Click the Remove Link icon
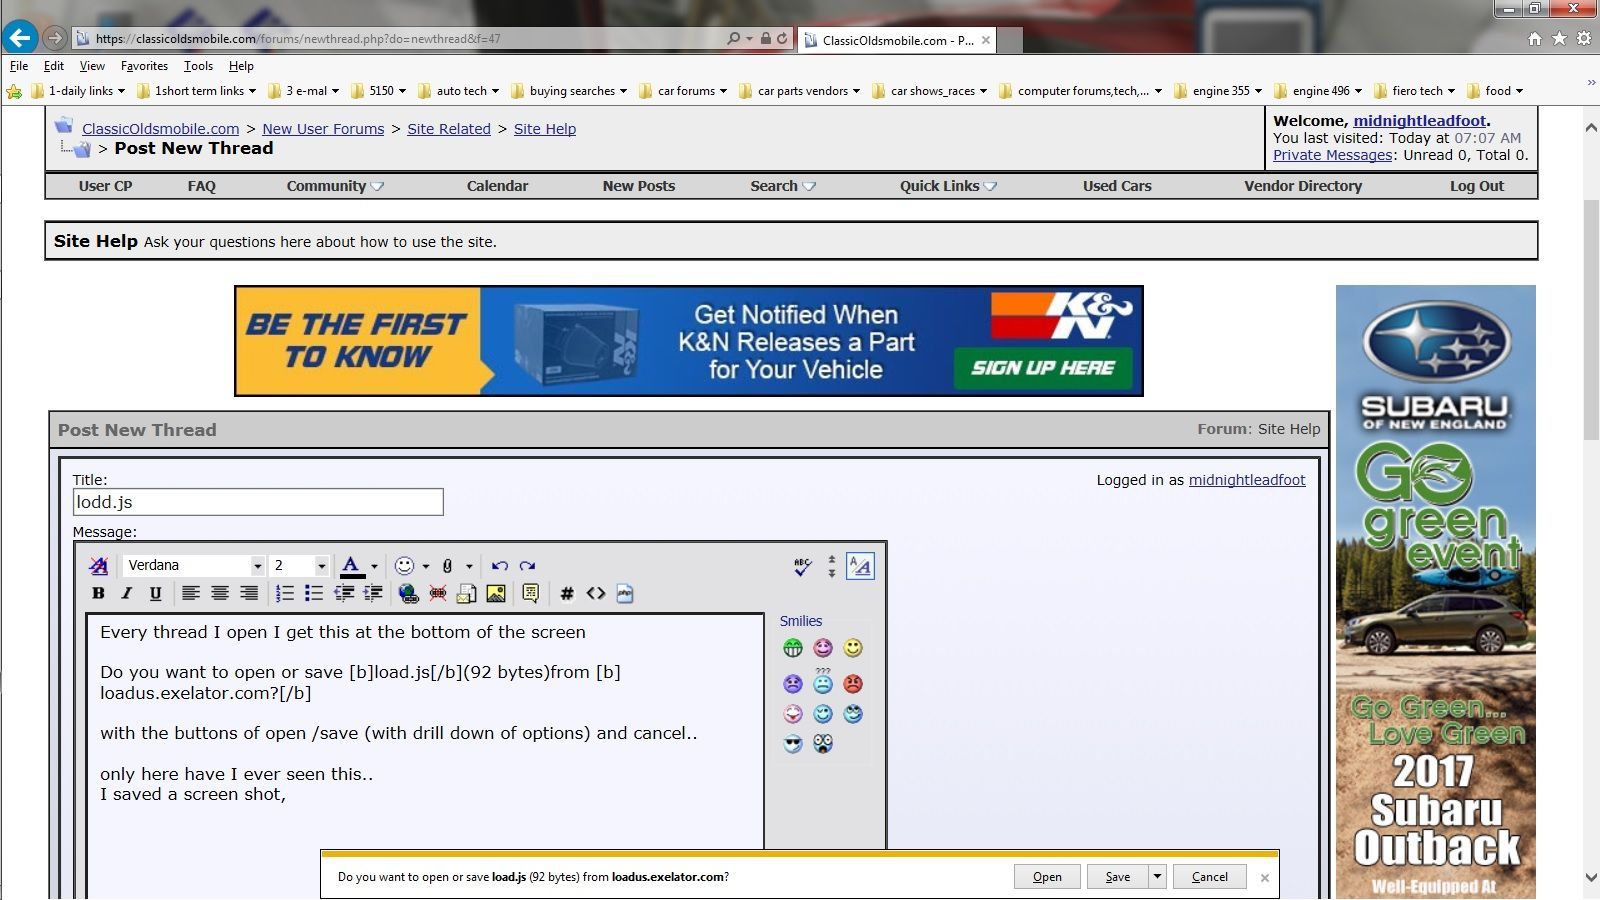Image resolution: width=1600 pixels, height=900 pixels. click(437, 593)
